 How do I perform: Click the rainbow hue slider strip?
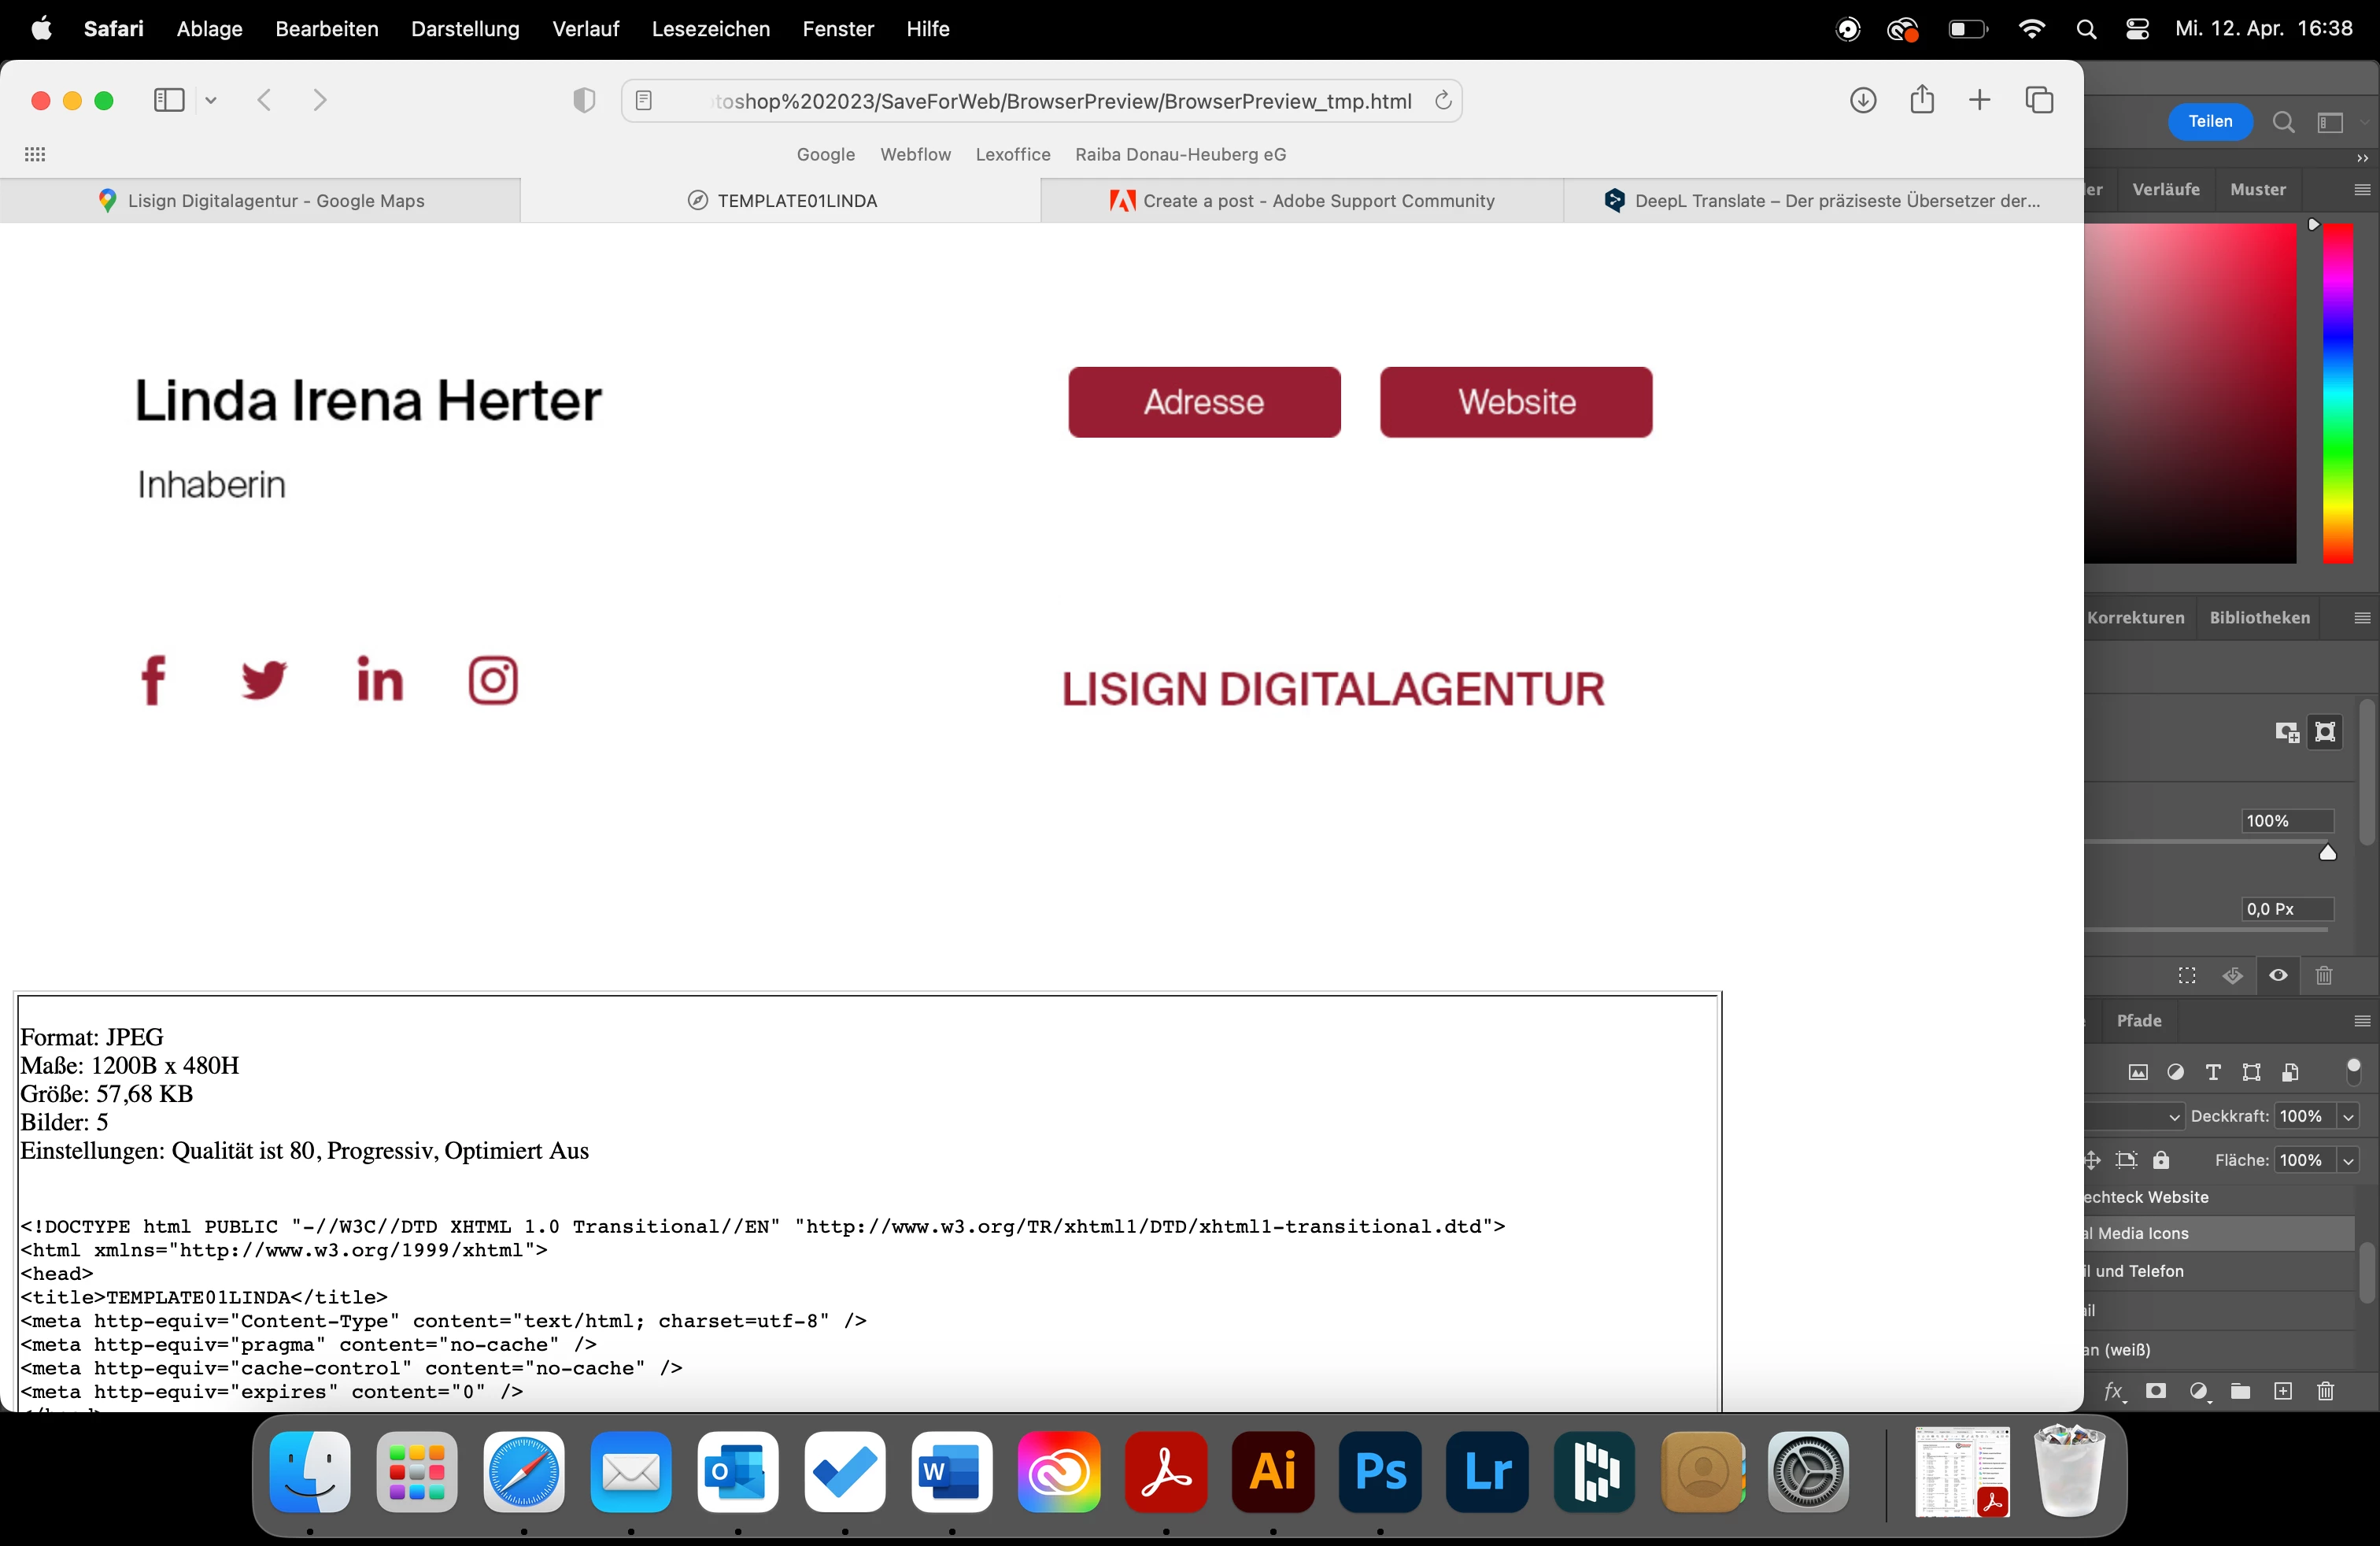[2337, 392]
